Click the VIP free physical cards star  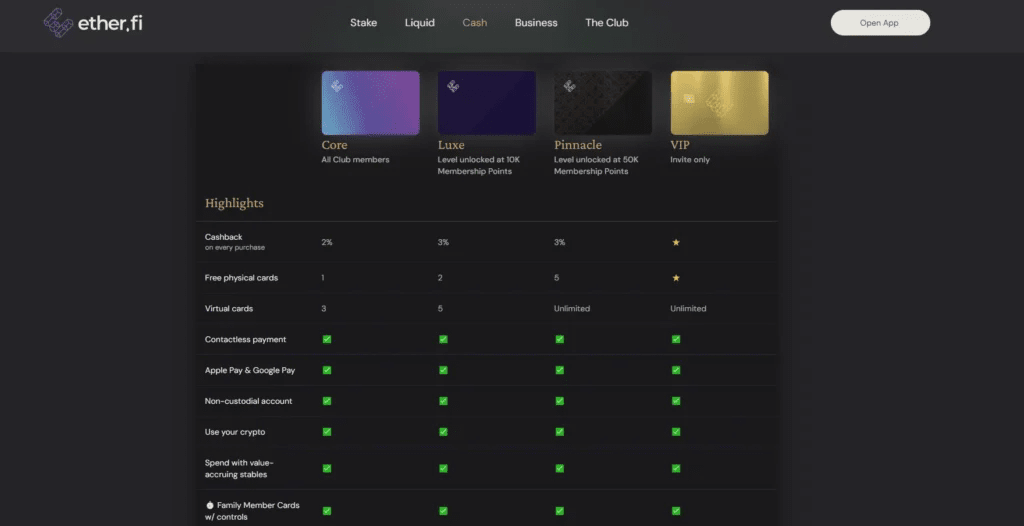676,278
